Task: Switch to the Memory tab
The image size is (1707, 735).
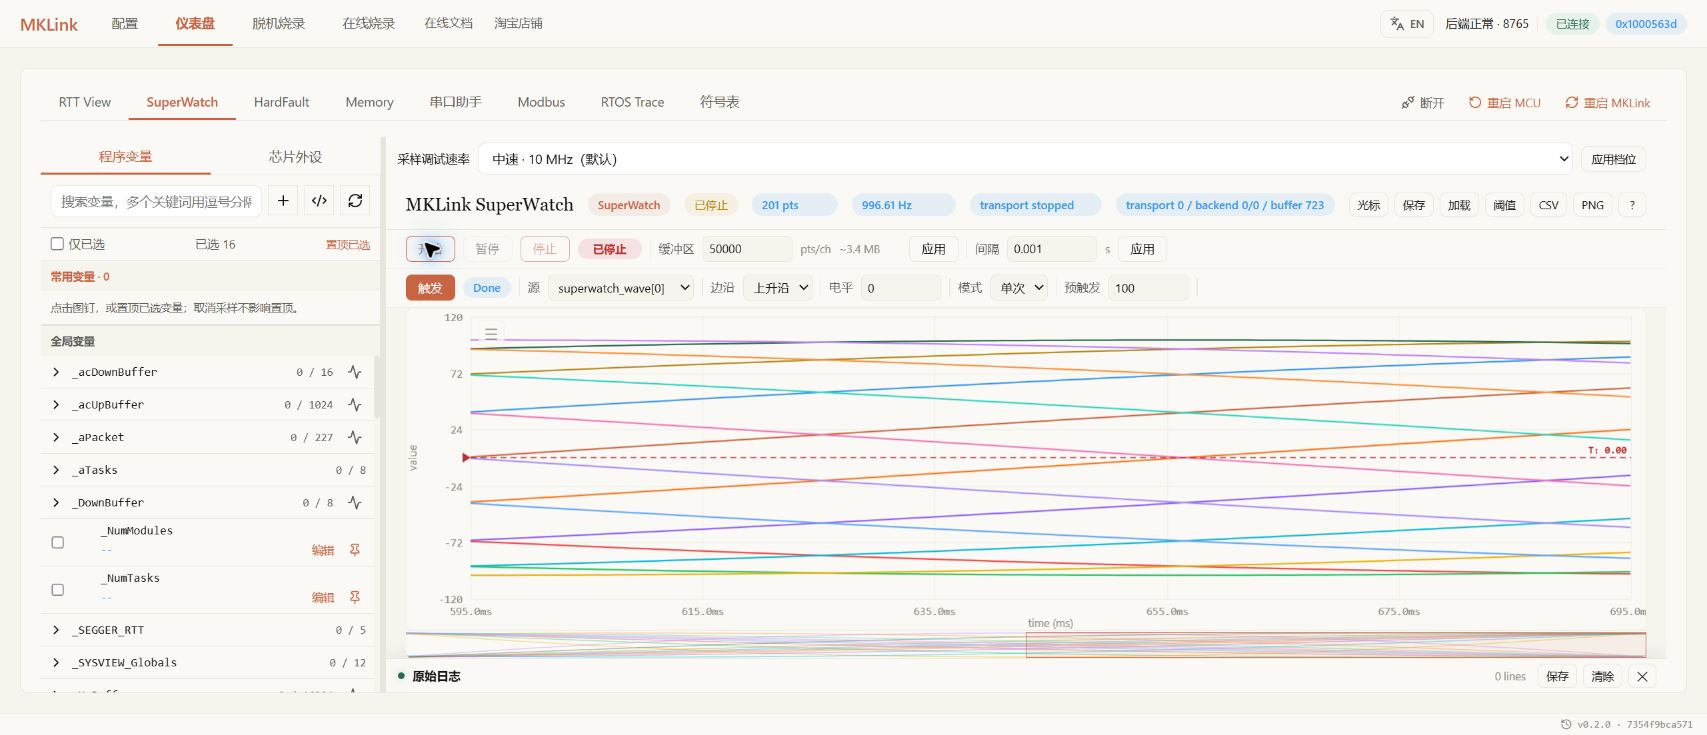Action: [x=369, y=102]
